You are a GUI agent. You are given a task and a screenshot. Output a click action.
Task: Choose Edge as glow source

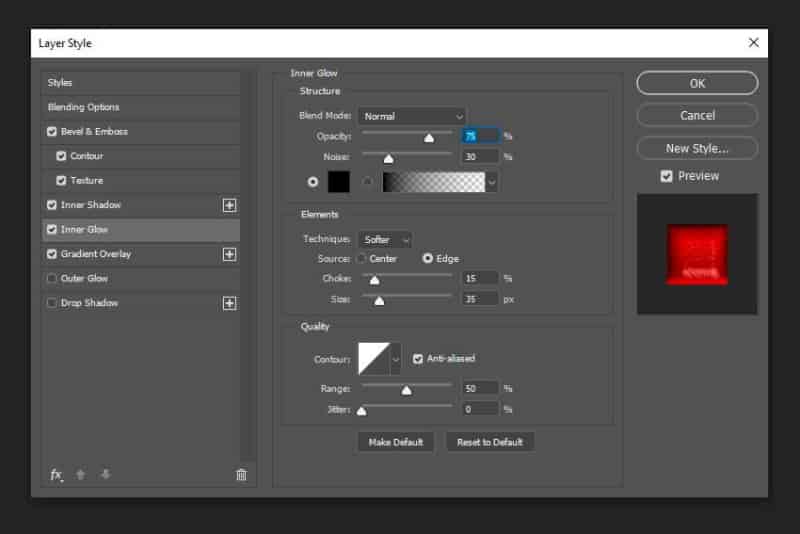[428, 259]
